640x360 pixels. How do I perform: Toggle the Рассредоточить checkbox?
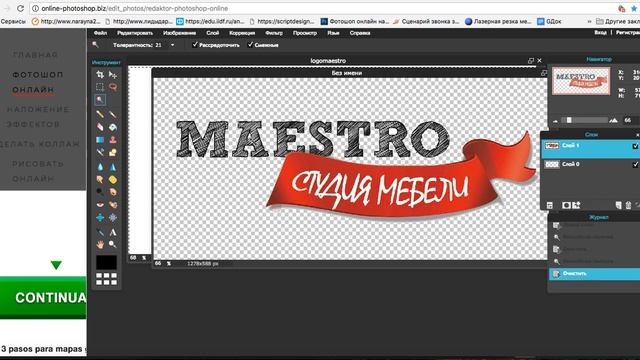[x=195, y=44]
